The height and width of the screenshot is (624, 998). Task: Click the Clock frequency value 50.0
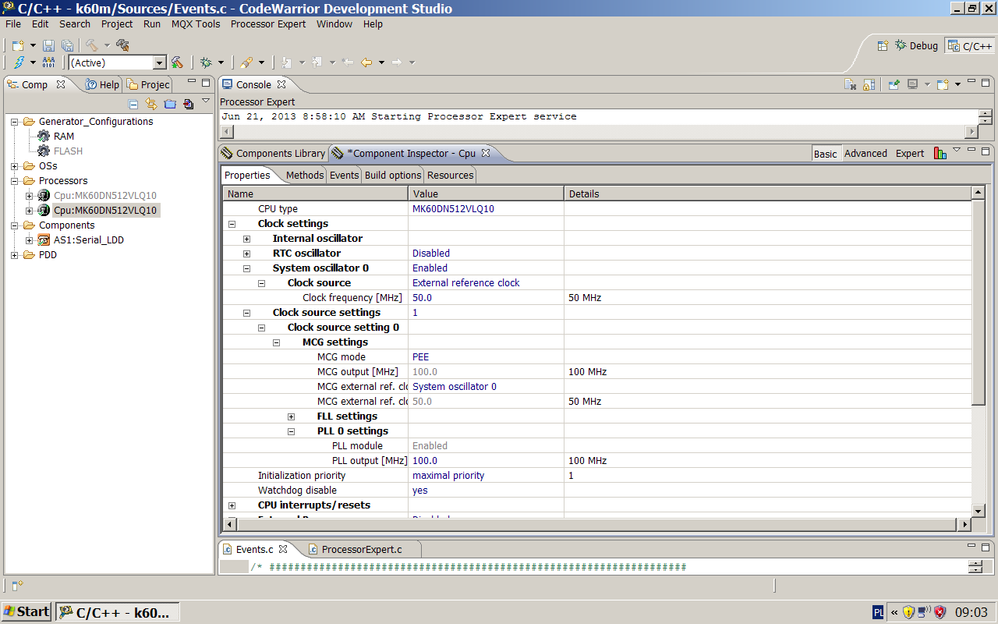click(x=422, y=298)
